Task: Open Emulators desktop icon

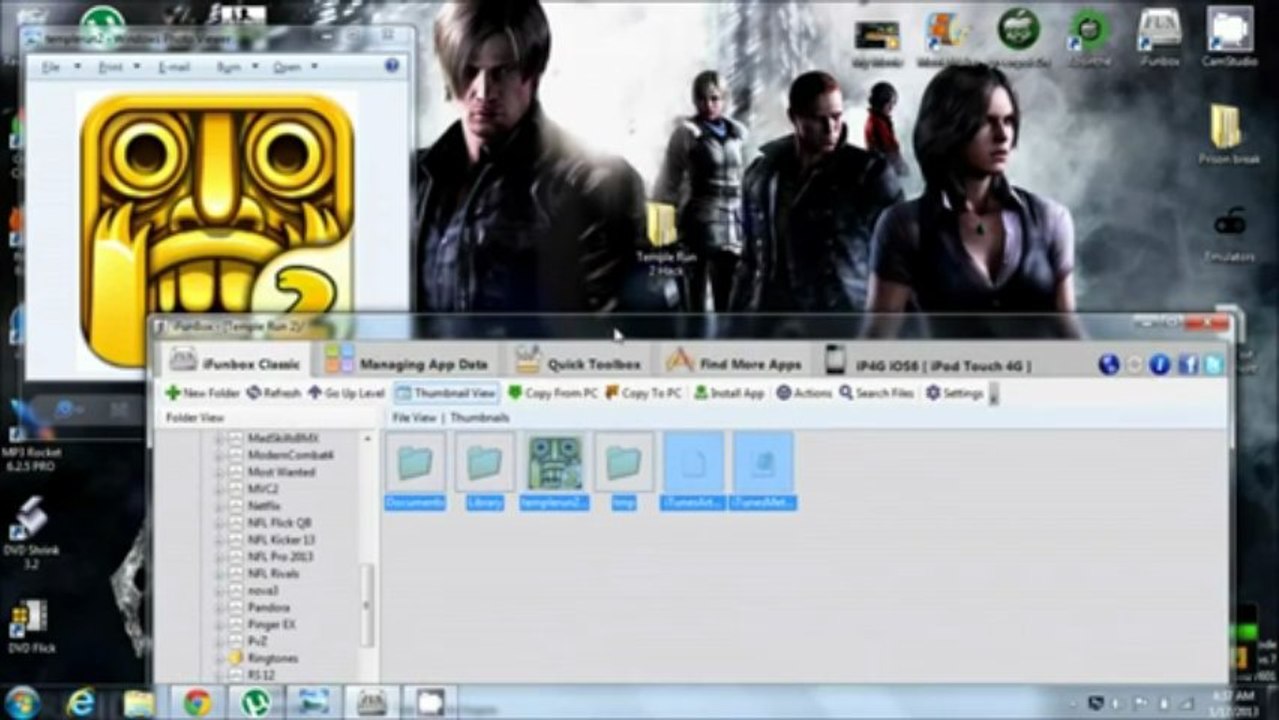Action: click(1229, 233)
